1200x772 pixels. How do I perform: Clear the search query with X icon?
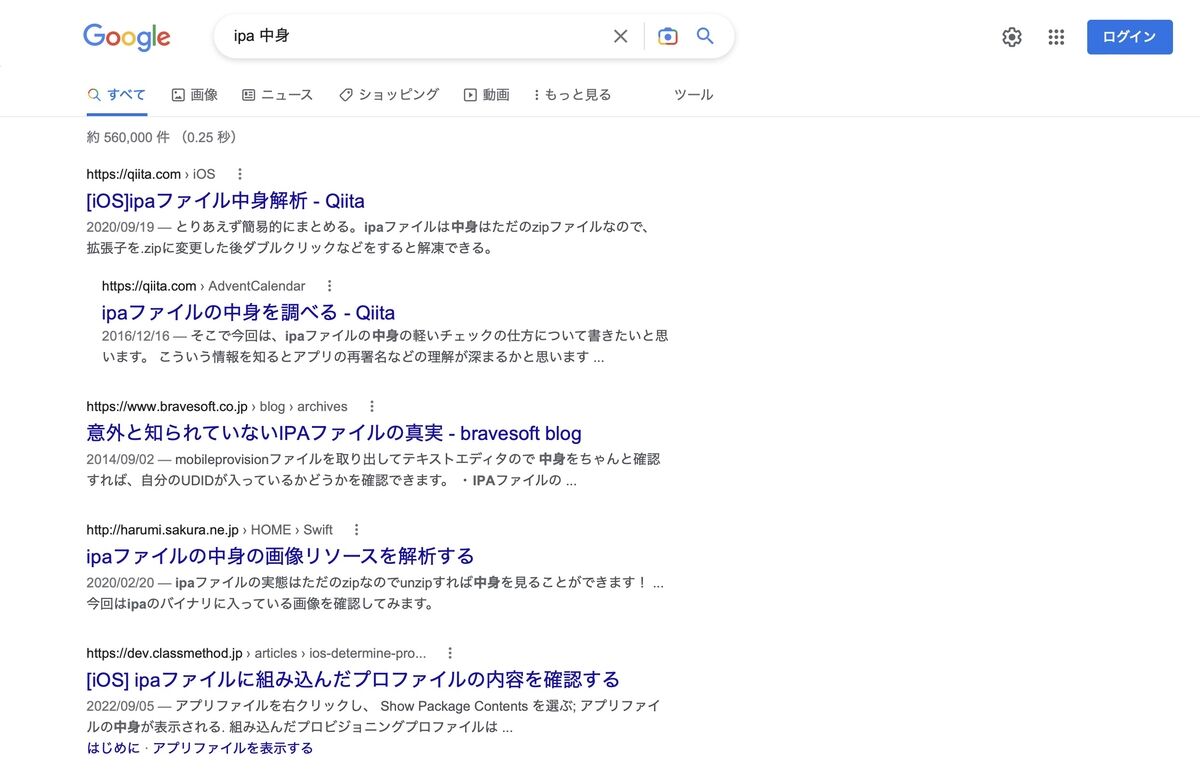[x=620, y=36]
